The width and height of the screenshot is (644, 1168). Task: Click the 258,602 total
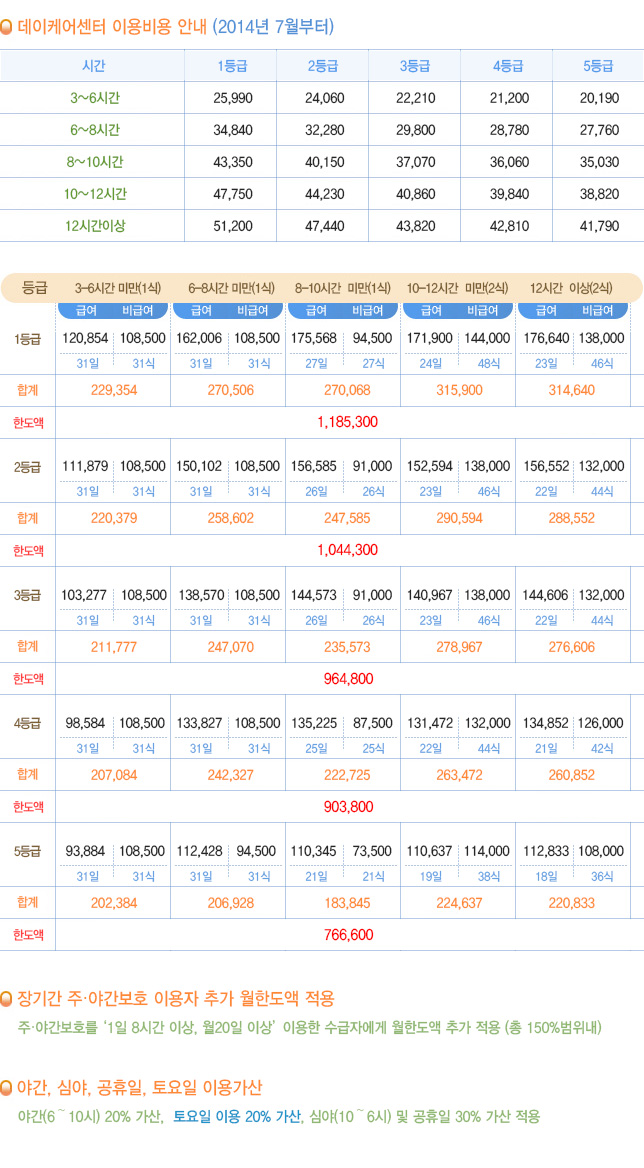coord(231,518)
